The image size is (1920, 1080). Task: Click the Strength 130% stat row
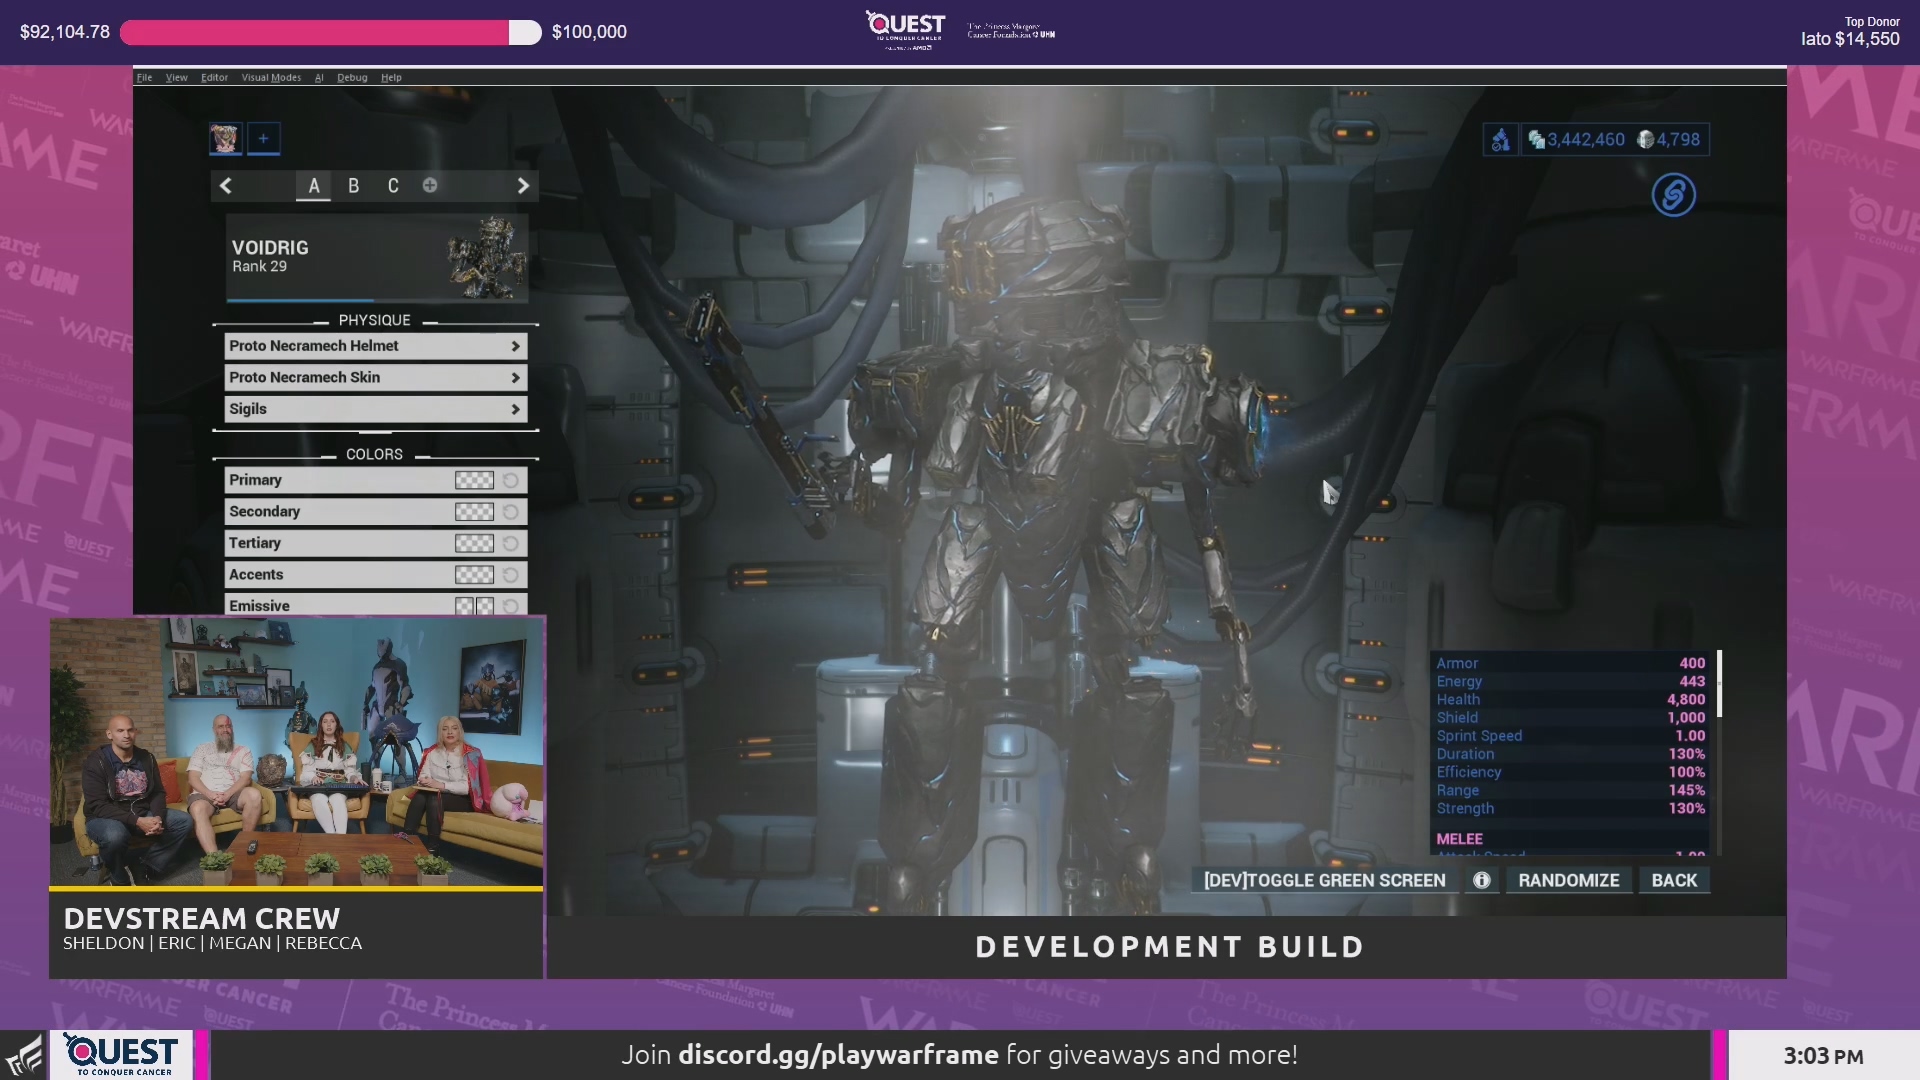pos(1571,808)
